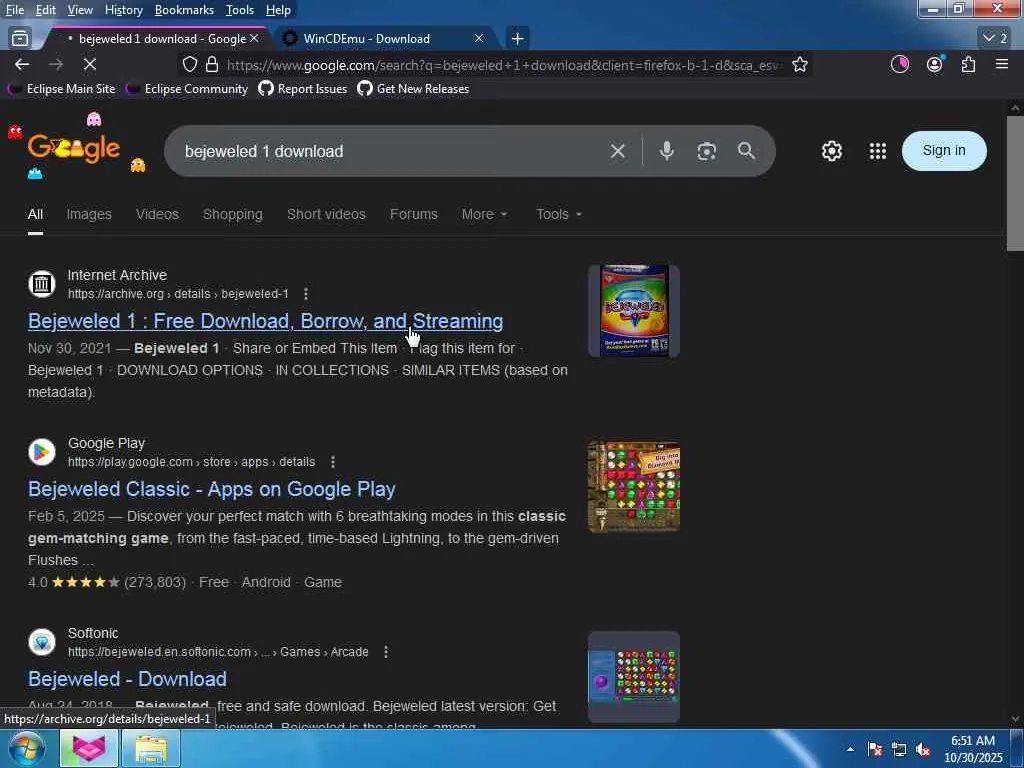Screen dimensions: 1024x768
Task: Search by image with the camera lens icon
Action: click(x=706, y=152)
